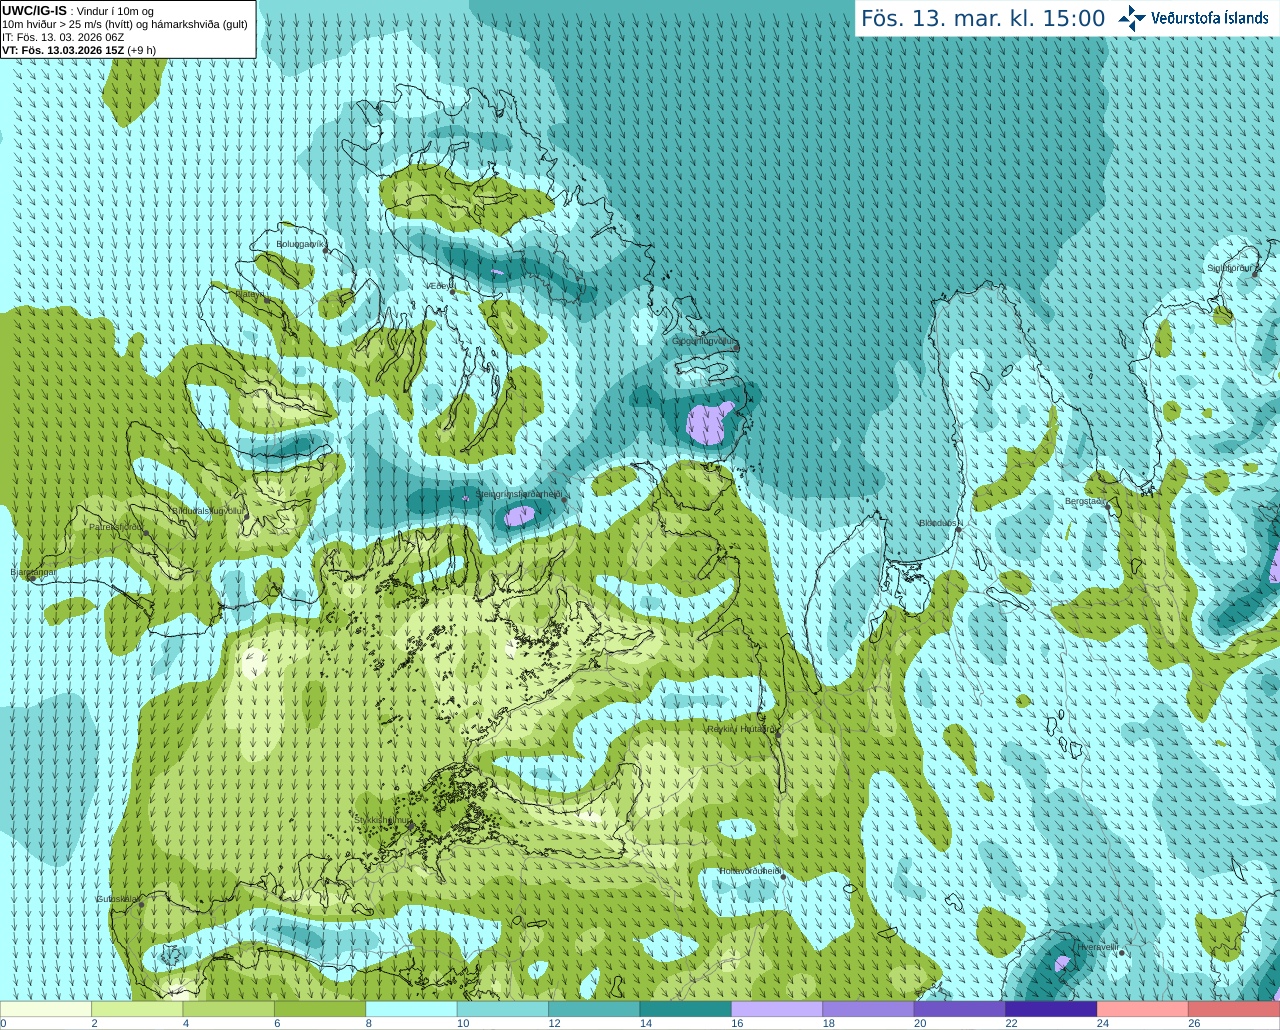Click the Bjargtangar station label
This screenshot has width=1280, height=1030.
(x=33, y=572)
